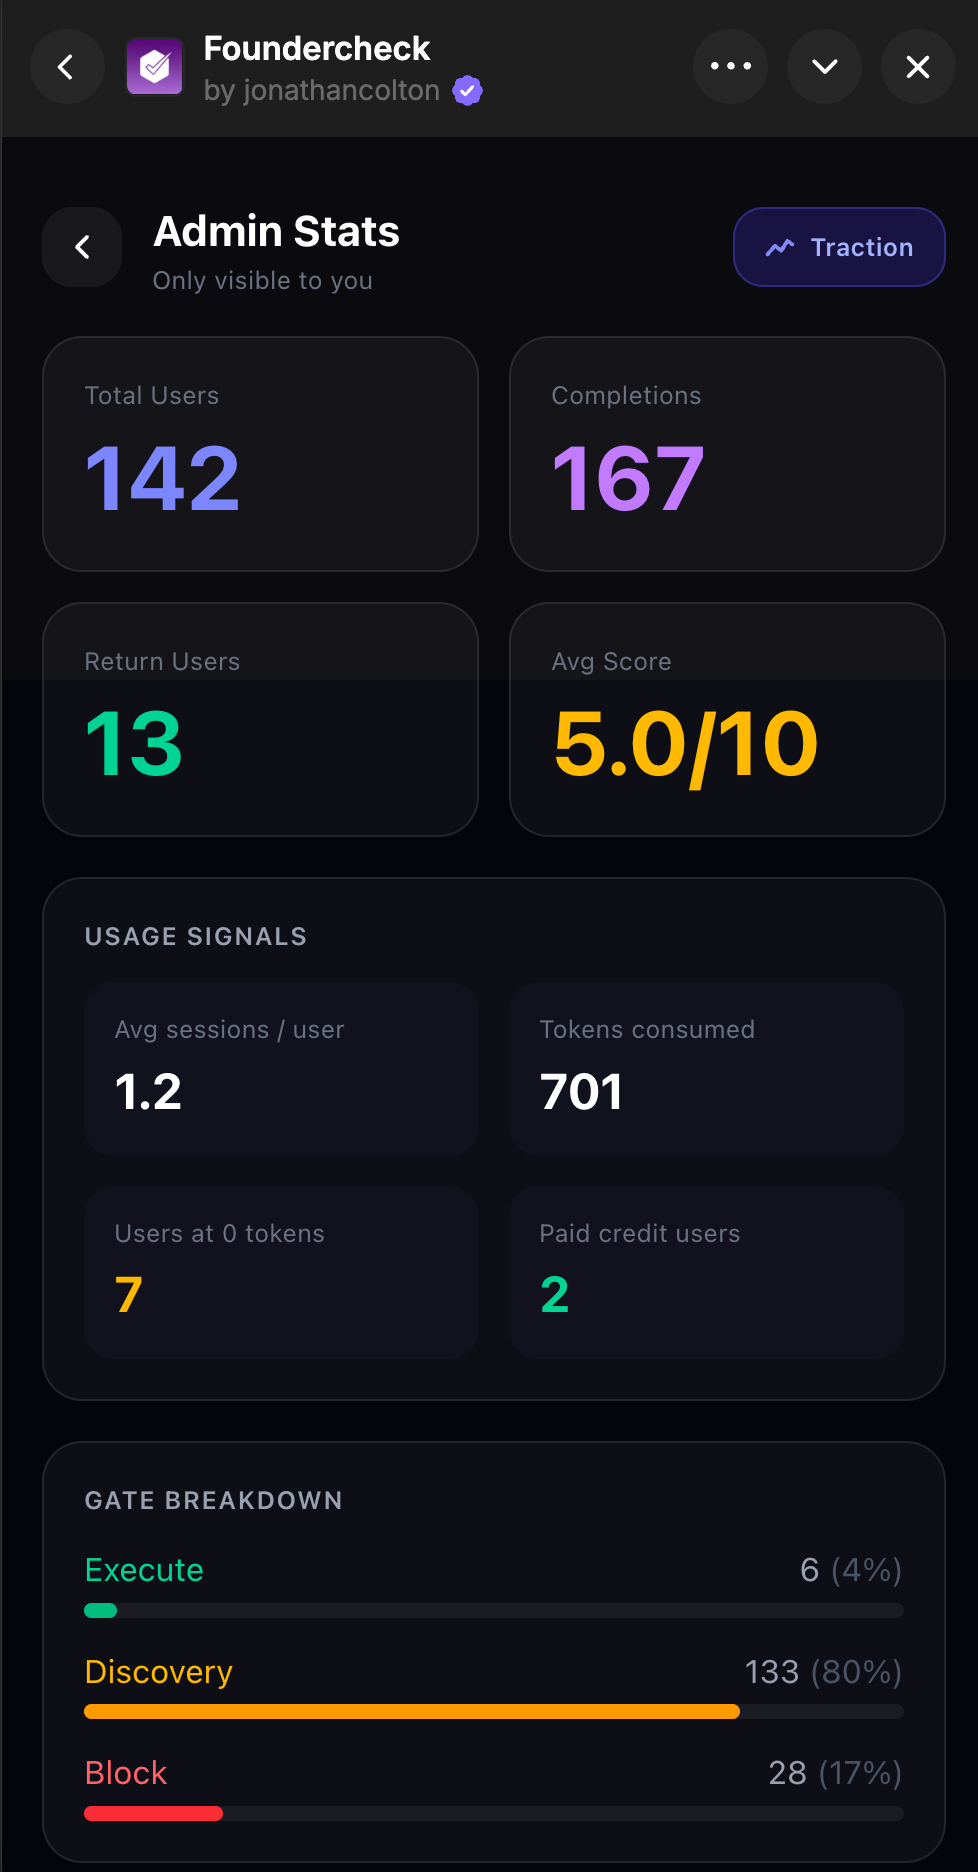Select the Total Users card

(260, 454)
